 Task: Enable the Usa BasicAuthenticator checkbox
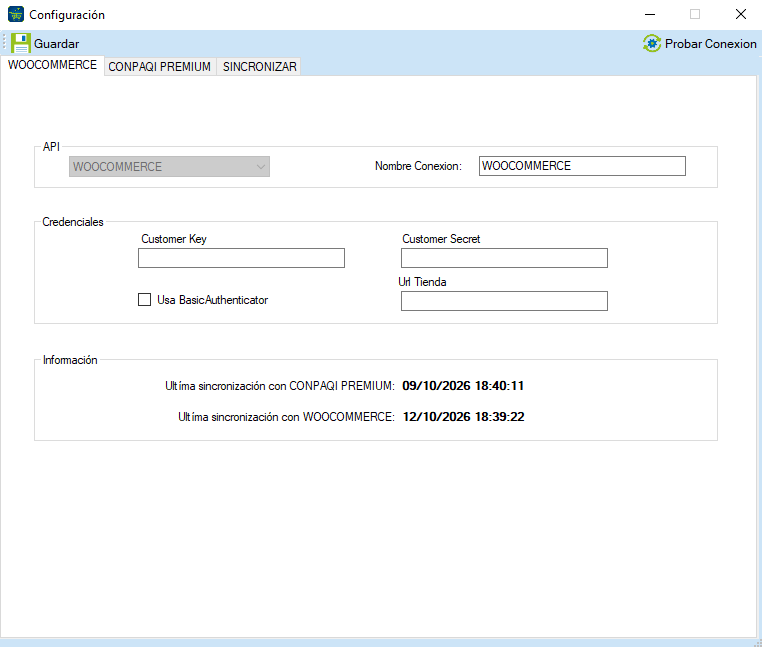[x=144, y=299]
